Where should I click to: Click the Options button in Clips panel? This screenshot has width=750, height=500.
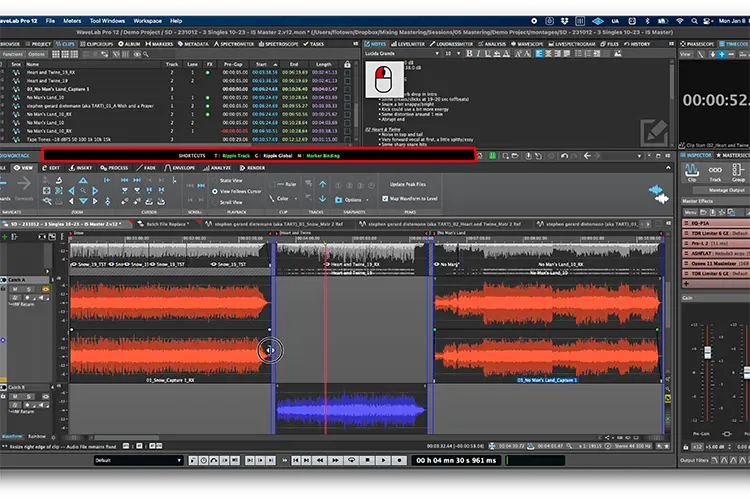coord(36,54)
